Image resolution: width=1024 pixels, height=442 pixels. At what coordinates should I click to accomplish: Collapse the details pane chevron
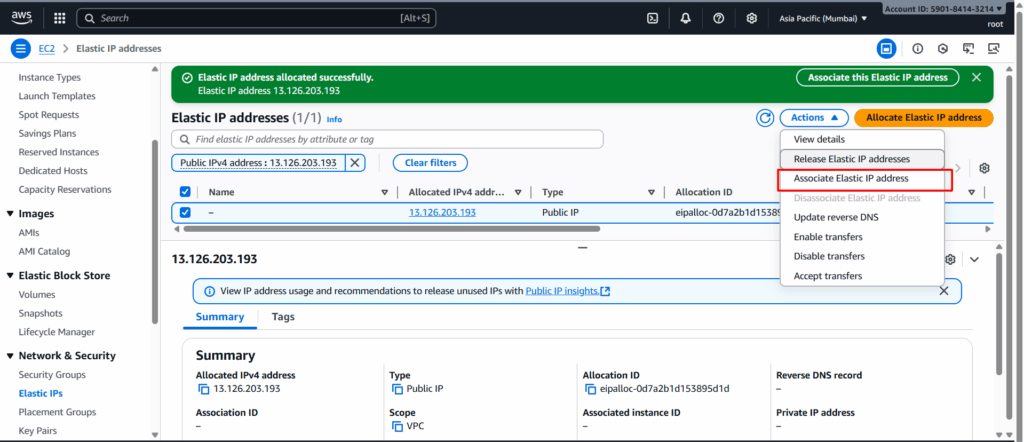pos(974,259)
